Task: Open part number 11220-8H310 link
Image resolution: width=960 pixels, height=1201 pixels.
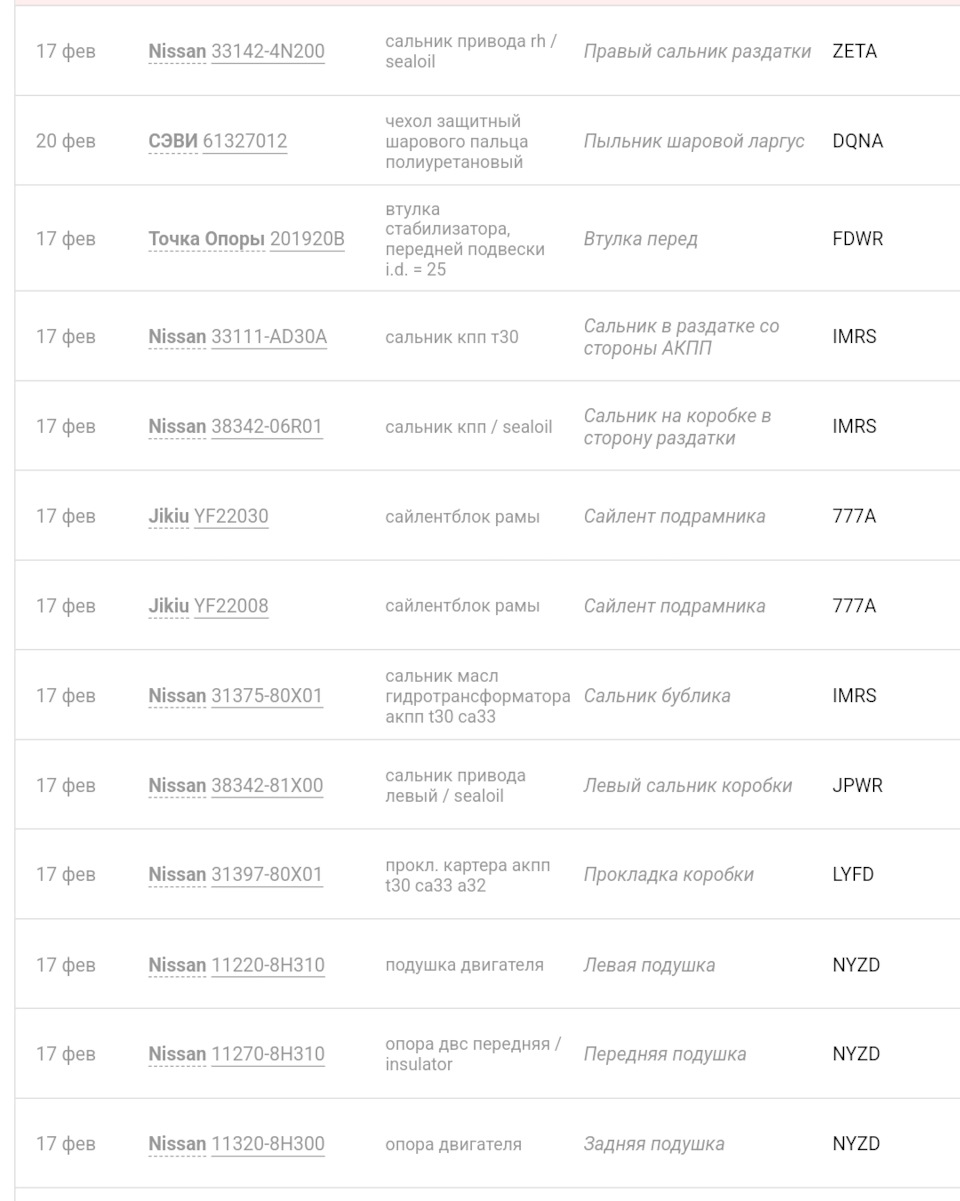Action: coord(268,965)
